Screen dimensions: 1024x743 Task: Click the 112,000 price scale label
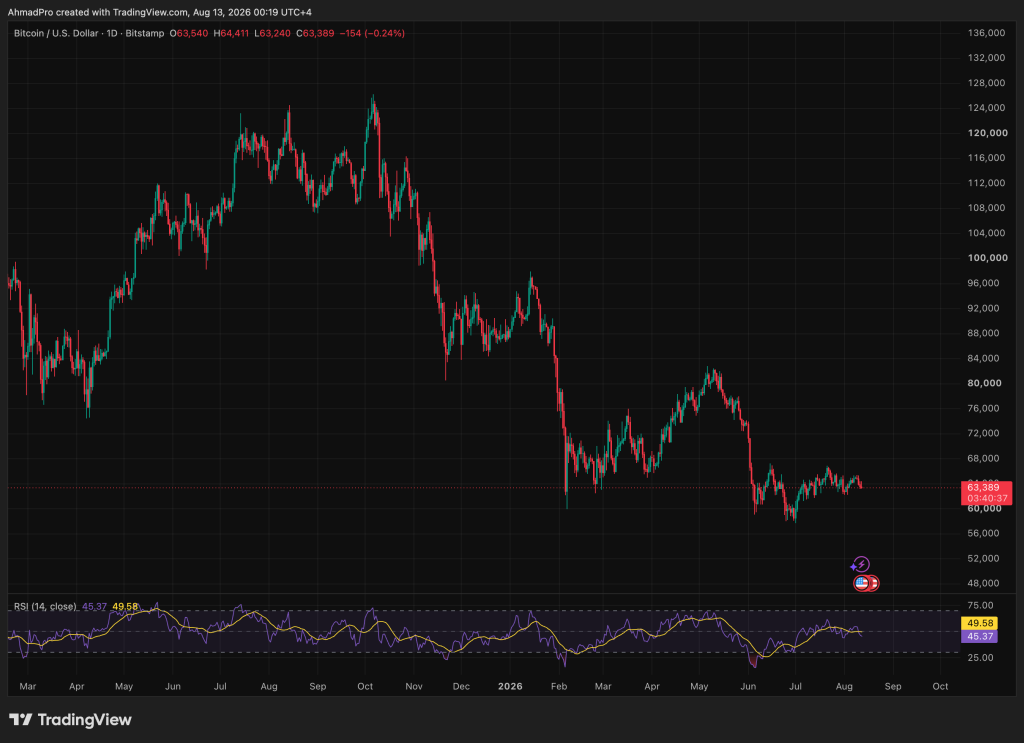pyautogui.click(x=986, y=183)
